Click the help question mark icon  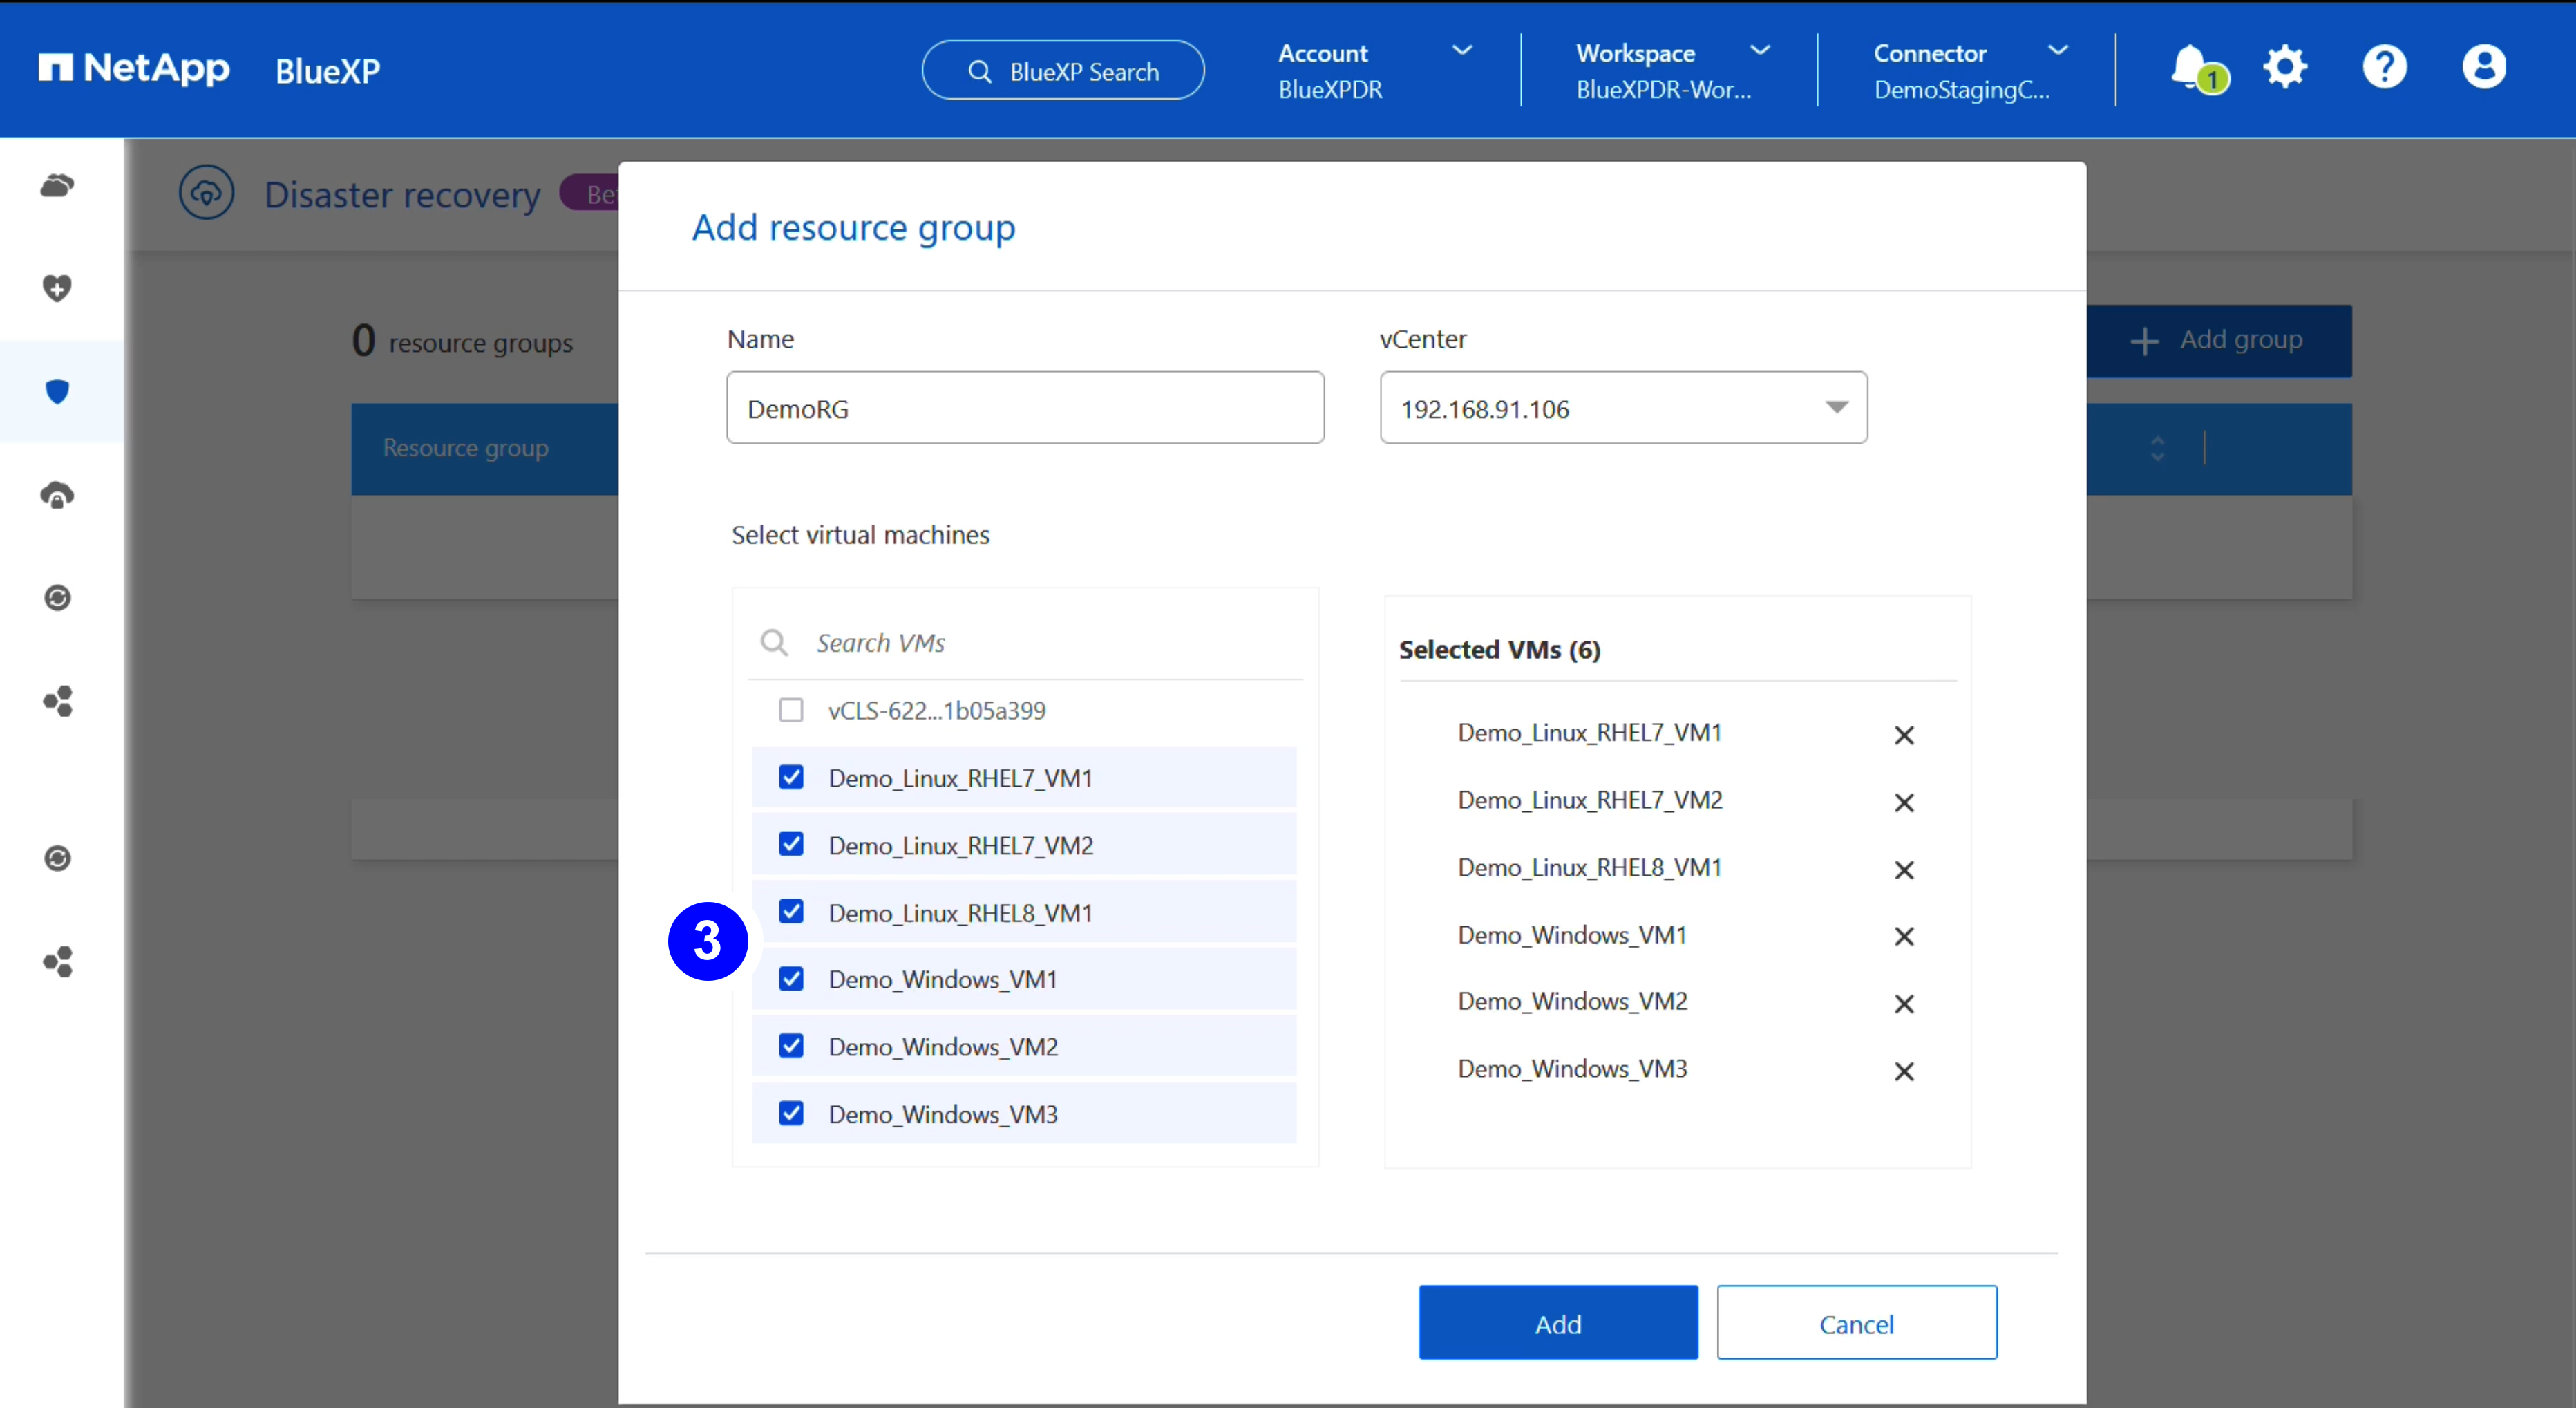tap(2384, 68)
